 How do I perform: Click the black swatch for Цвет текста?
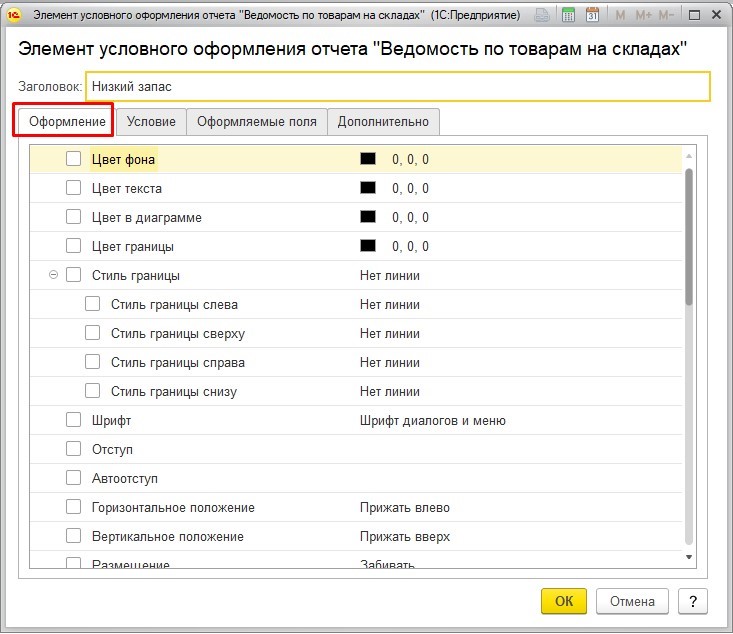pos(368,188)
